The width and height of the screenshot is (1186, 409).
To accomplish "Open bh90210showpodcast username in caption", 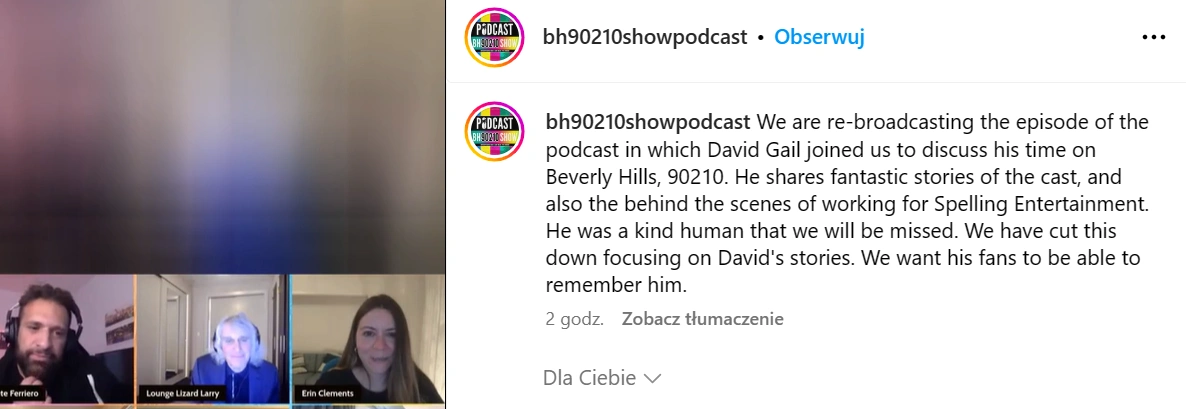I will tap(648, 122).
